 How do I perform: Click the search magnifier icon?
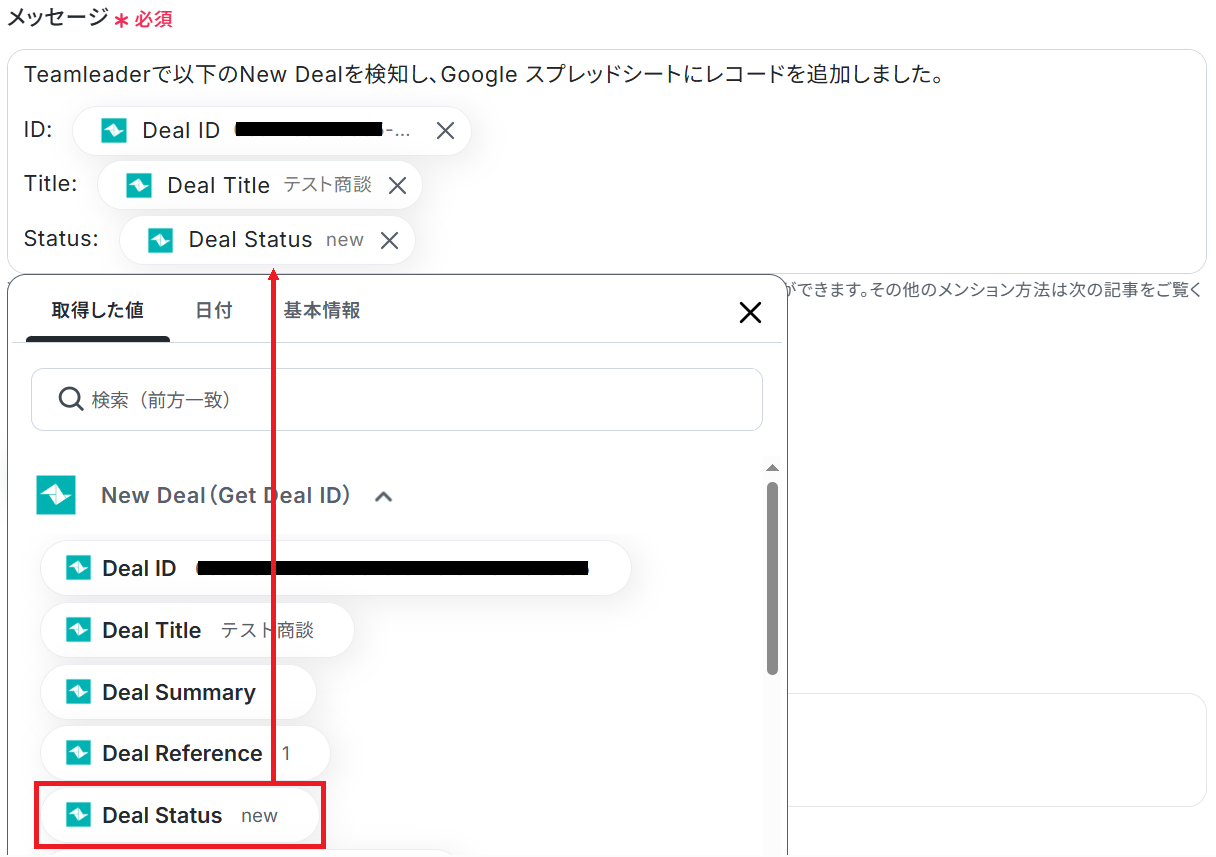70,399
